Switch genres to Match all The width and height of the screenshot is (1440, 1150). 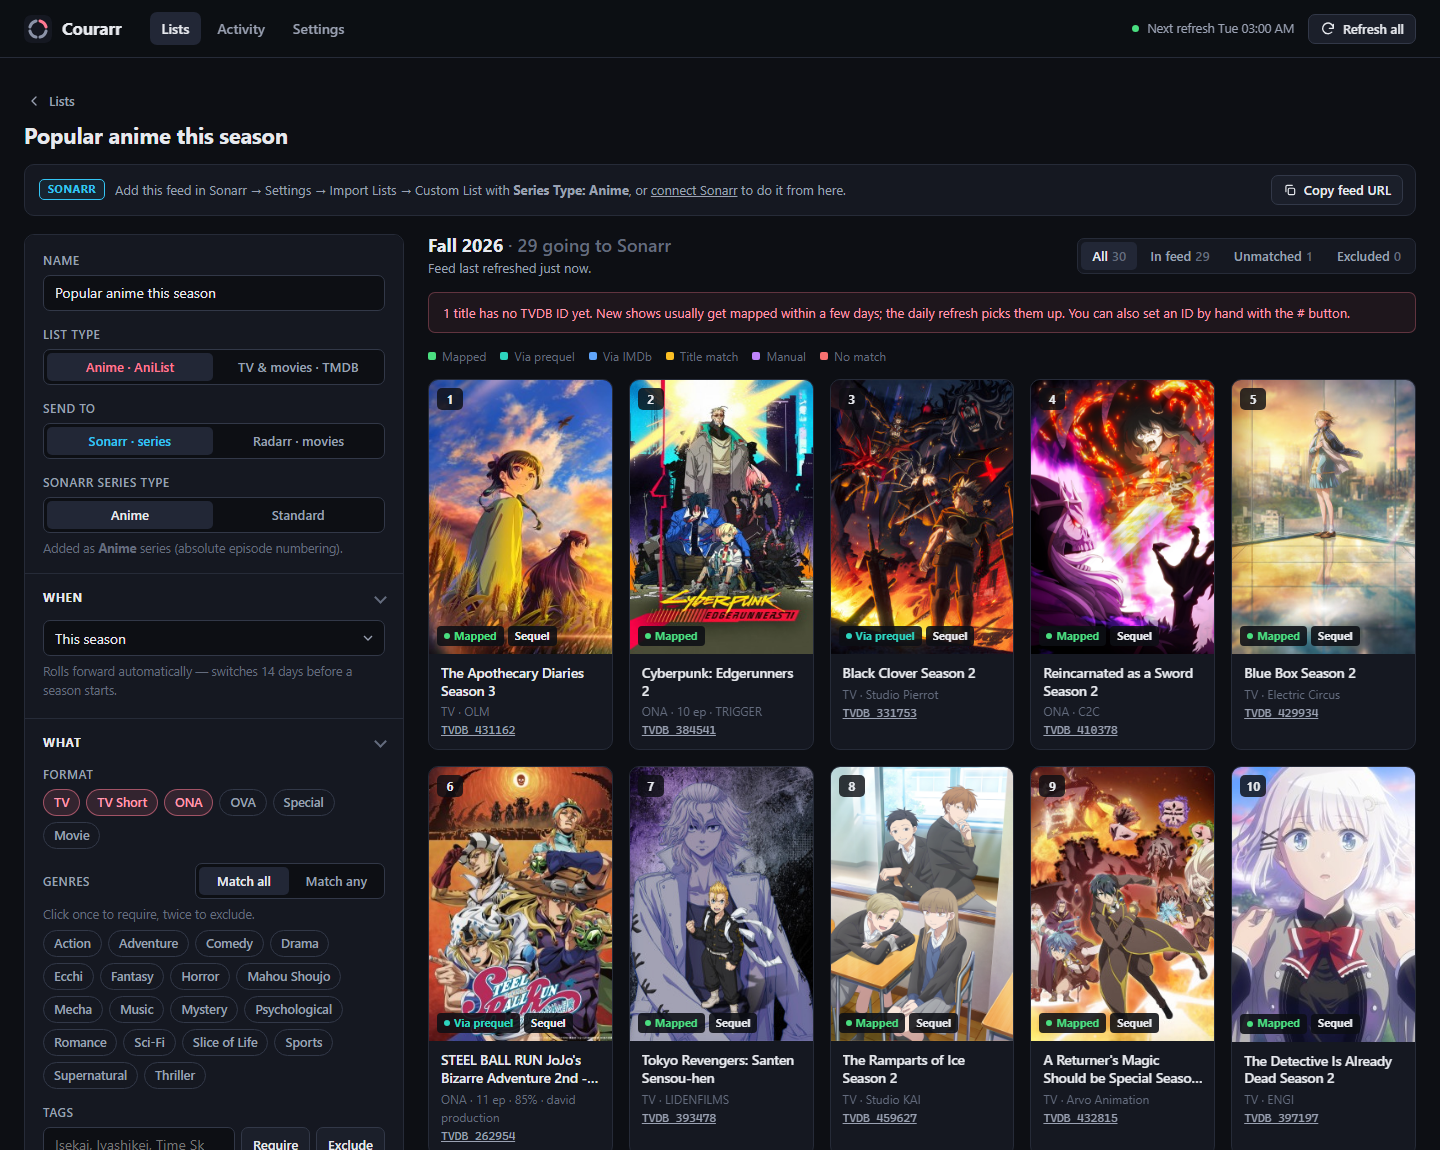click(x=244, y=881)
